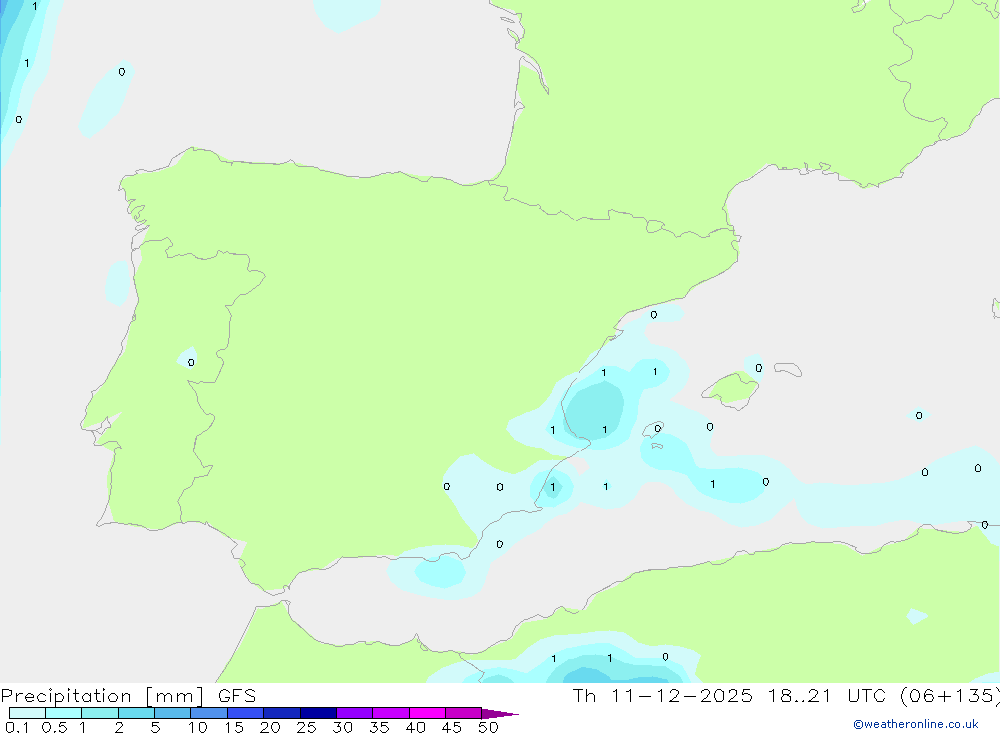Image resolution: width=1000 pixels, height=733 pixels.
Task: Click the '0' contour label inside Portugal
Action: pos(191,362)
